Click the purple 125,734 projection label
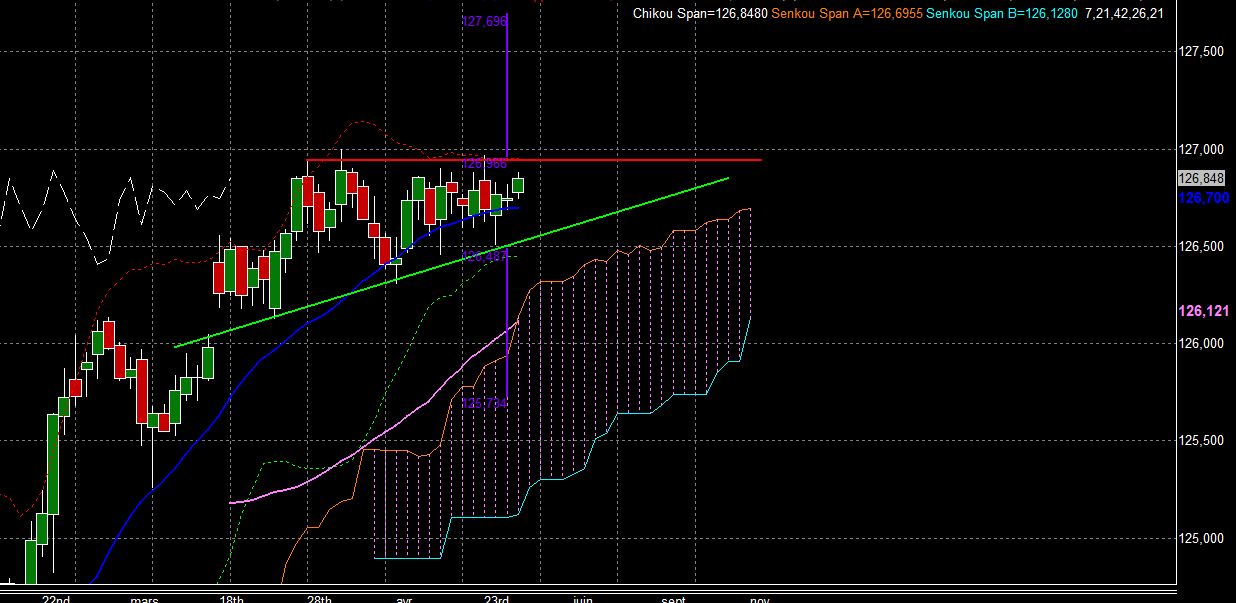Viewport: 1236px width, 603px height. coord(484,403)
